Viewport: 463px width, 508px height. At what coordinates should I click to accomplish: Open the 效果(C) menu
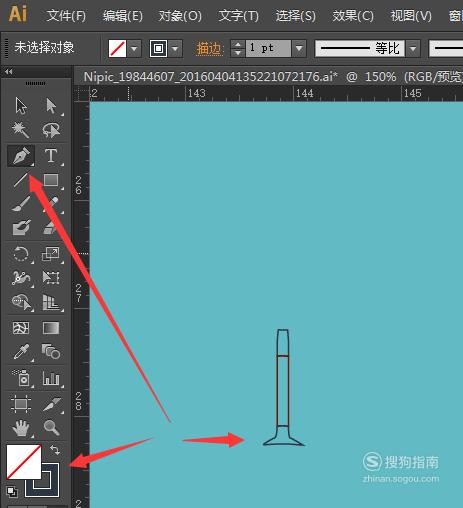click(353, 16)
